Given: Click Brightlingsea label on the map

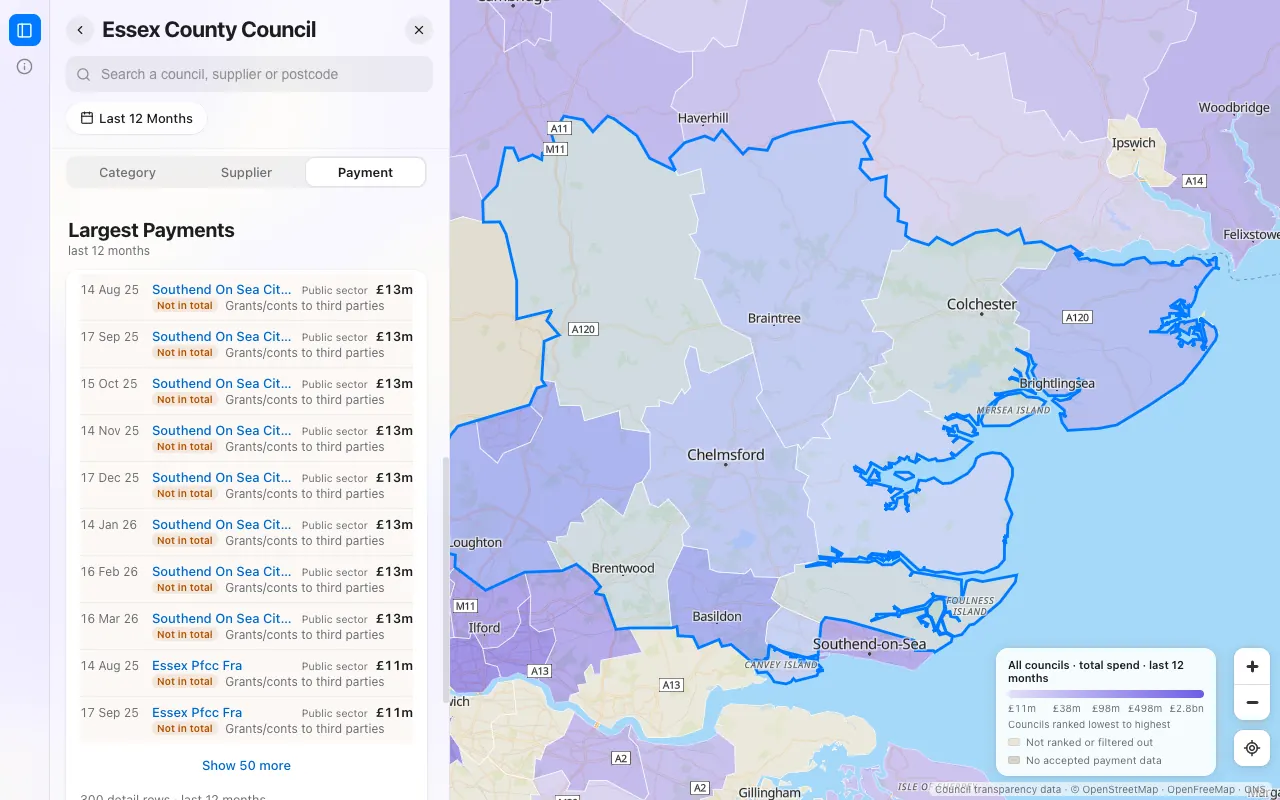Looking at the screenshot, I should (x=1057, y=383).
